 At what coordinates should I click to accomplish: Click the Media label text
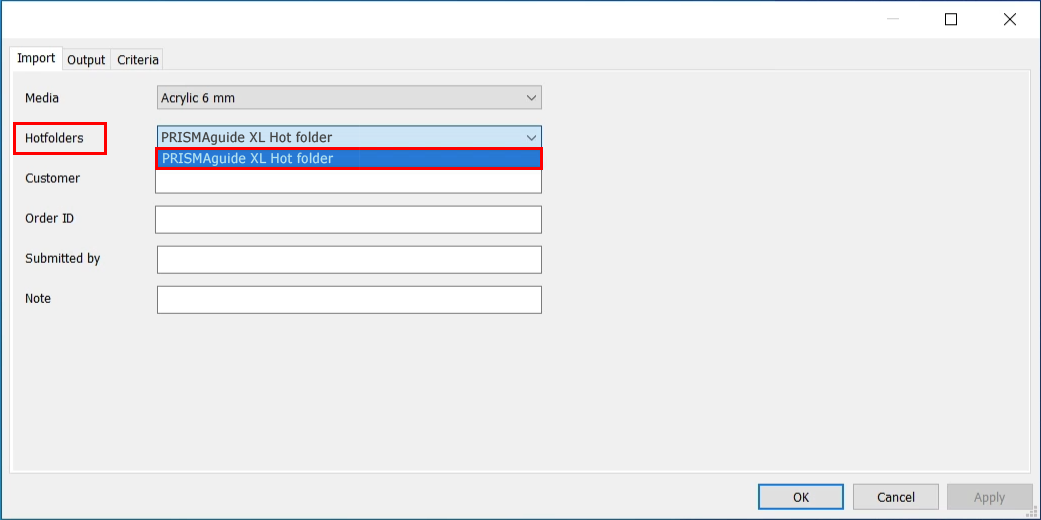coord(42,98)
